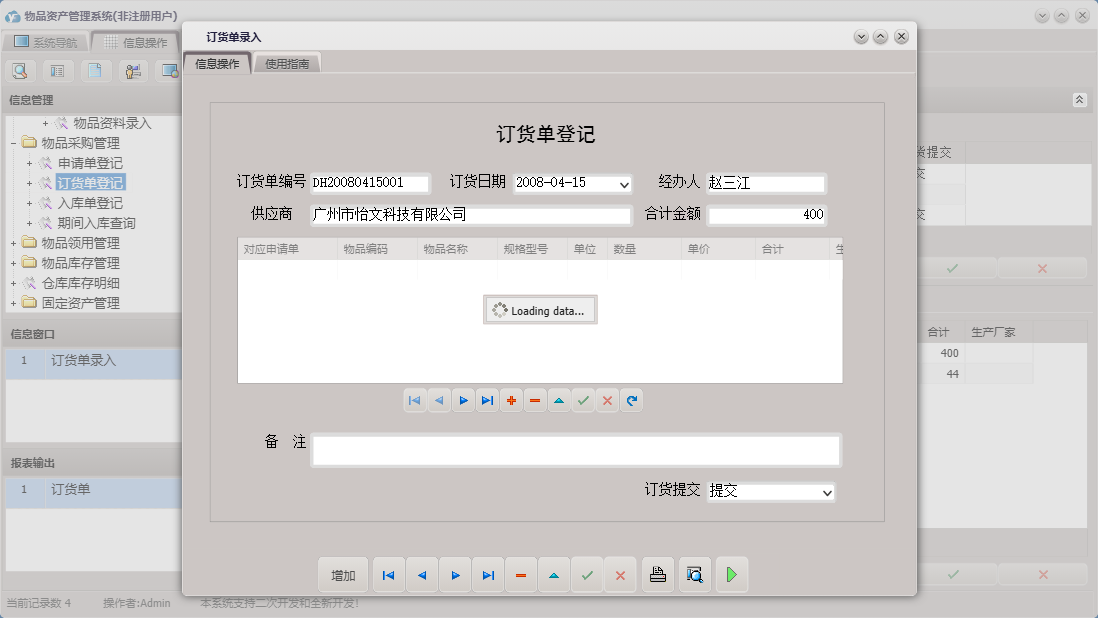Click the add record plus icon in grid navigator
1098x618 pixels.
coord(511,400)
